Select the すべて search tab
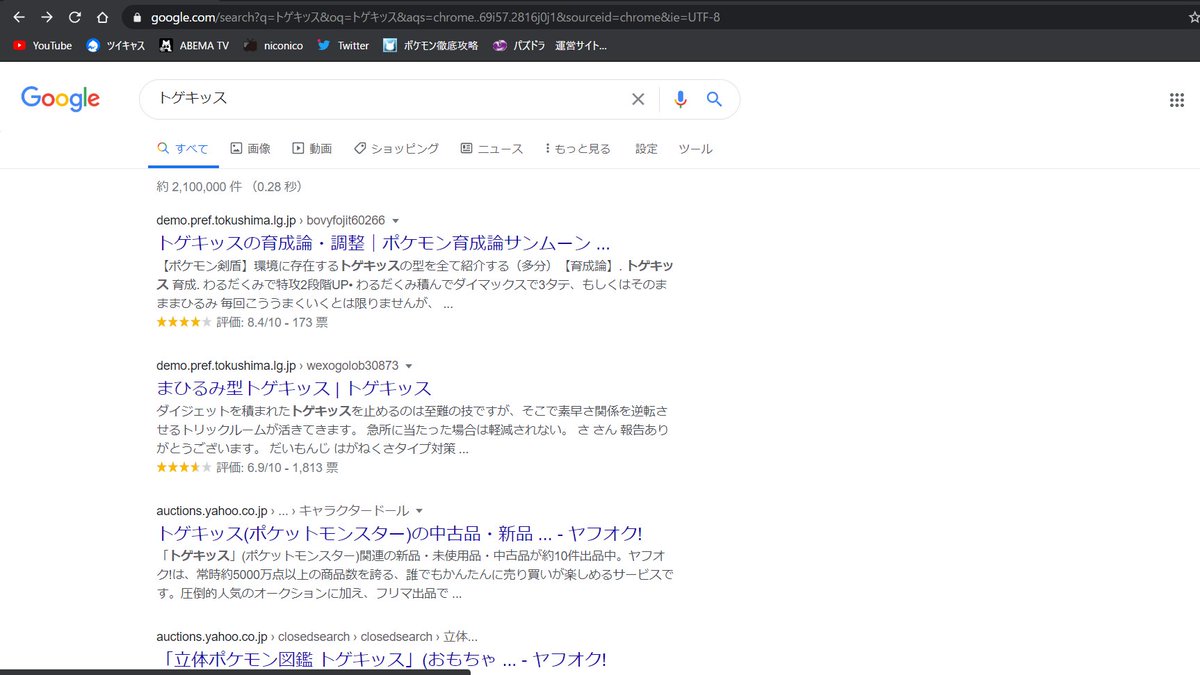 pos(183,149)
